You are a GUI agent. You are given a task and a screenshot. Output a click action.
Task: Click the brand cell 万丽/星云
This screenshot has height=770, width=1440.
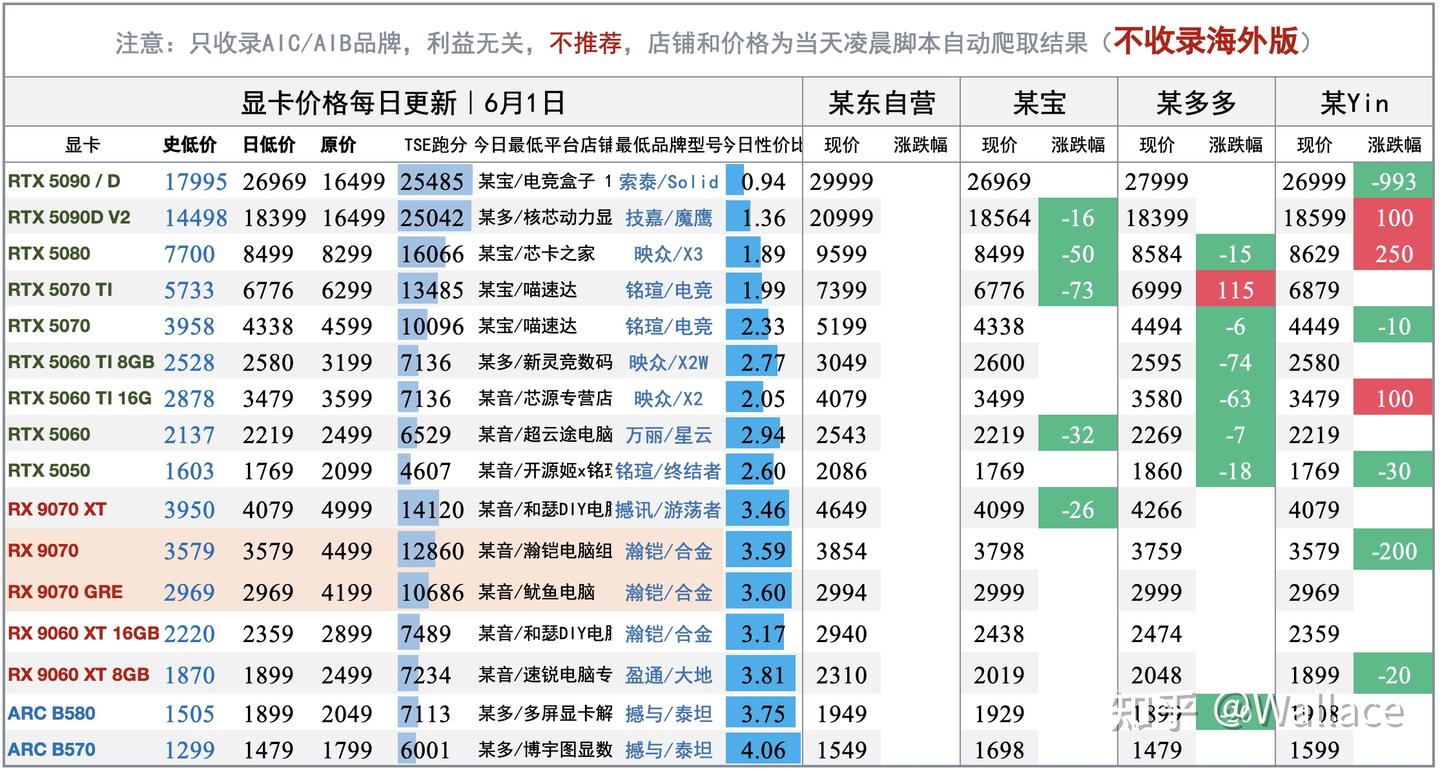669,435
